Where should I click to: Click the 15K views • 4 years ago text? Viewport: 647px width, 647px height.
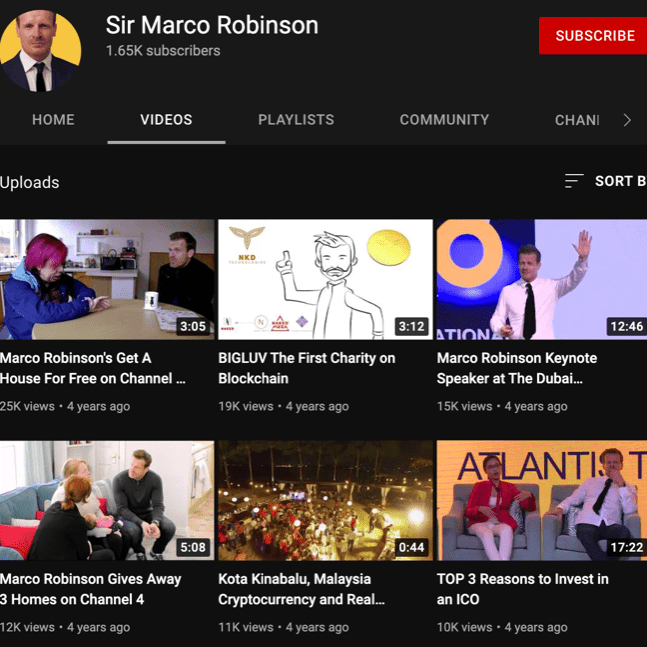(502, 406)
